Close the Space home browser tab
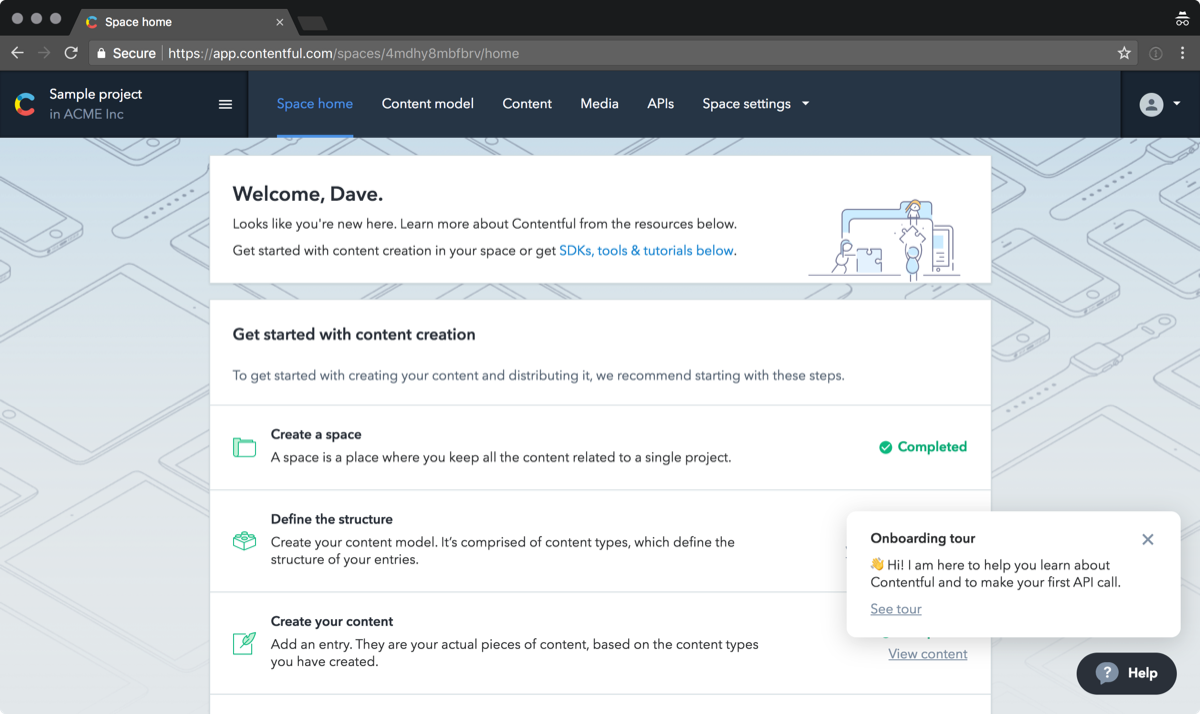Image resolution: width=1200 pixels, height=714 pixels. pyautogui.click(x=280, y=22)
